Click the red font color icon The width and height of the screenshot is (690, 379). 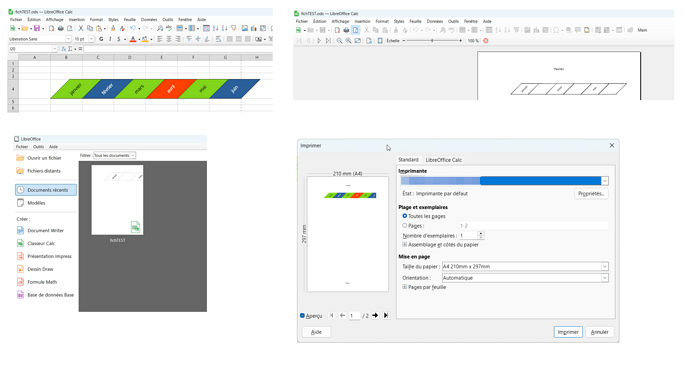[133, 39]
